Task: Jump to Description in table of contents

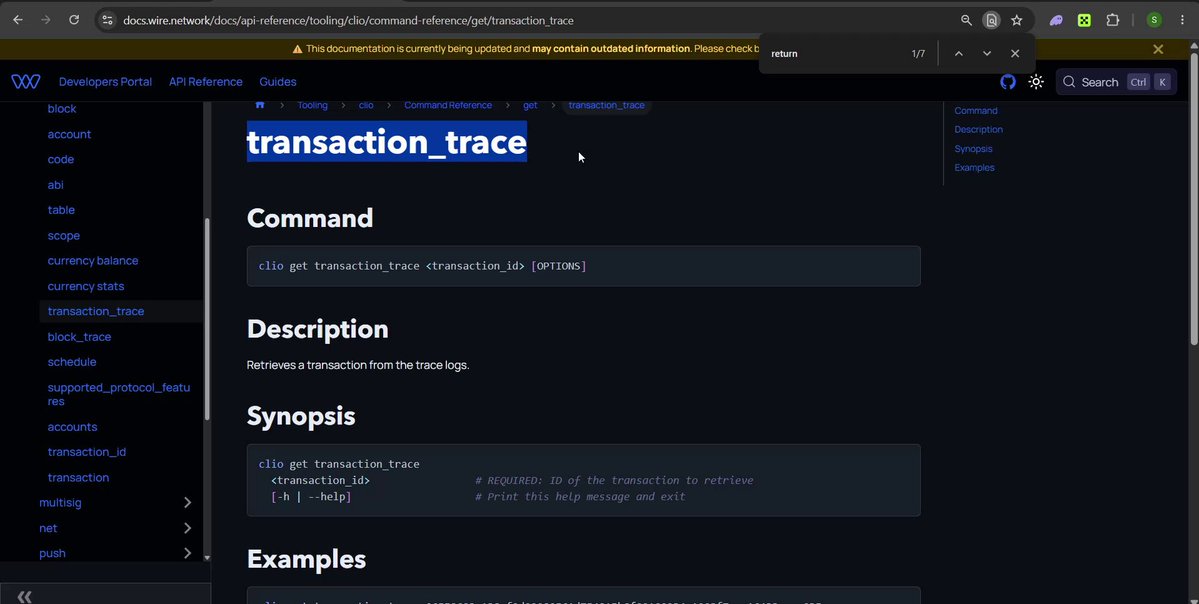Action: (979, 129)
